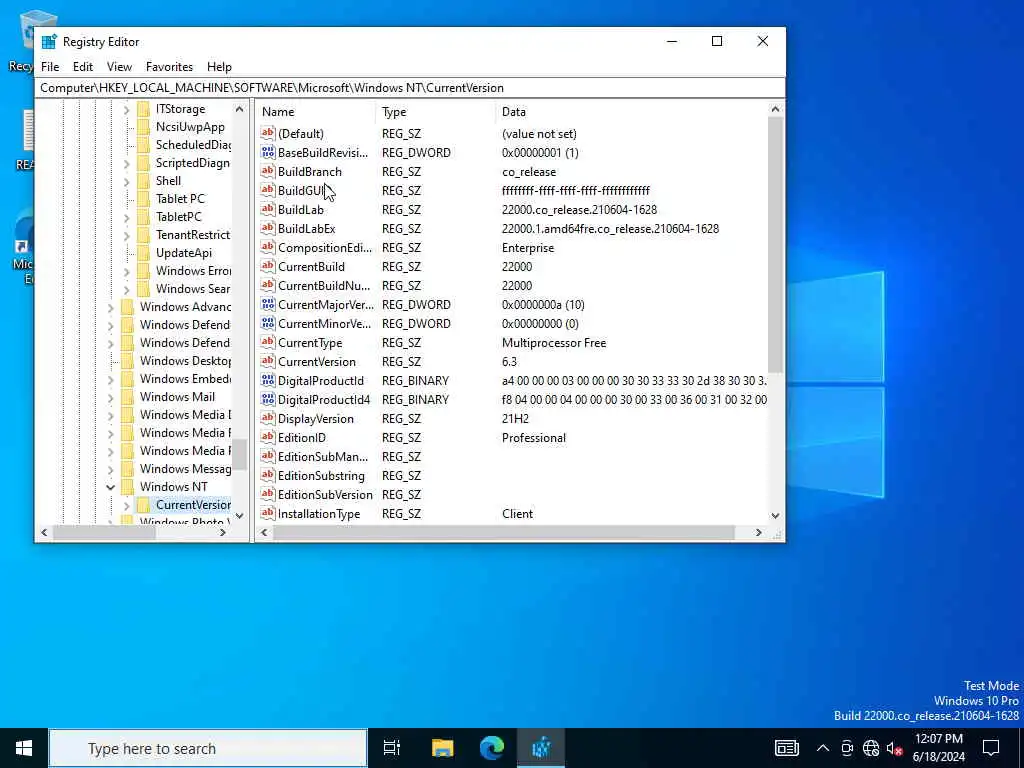Click the (Default) value icon

click(267, 133)
